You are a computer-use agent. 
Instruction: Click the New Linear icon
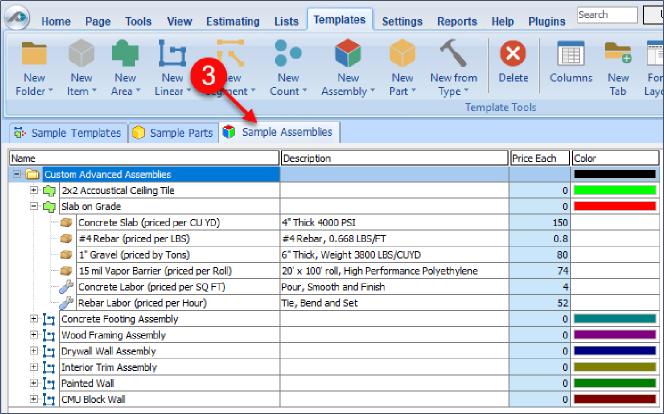point(172,53)
